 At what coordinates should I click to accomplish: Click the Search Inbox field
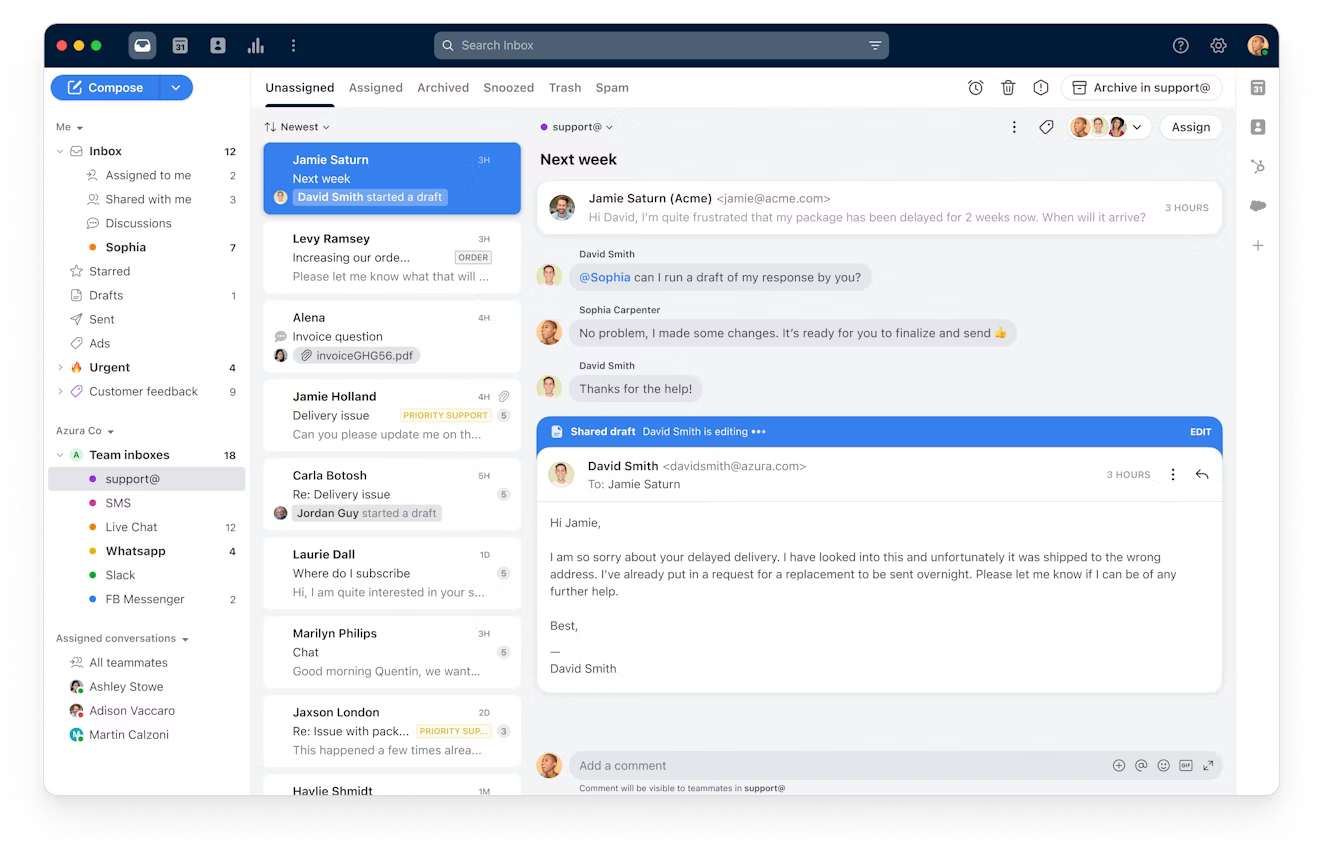[x=661, y=45]
